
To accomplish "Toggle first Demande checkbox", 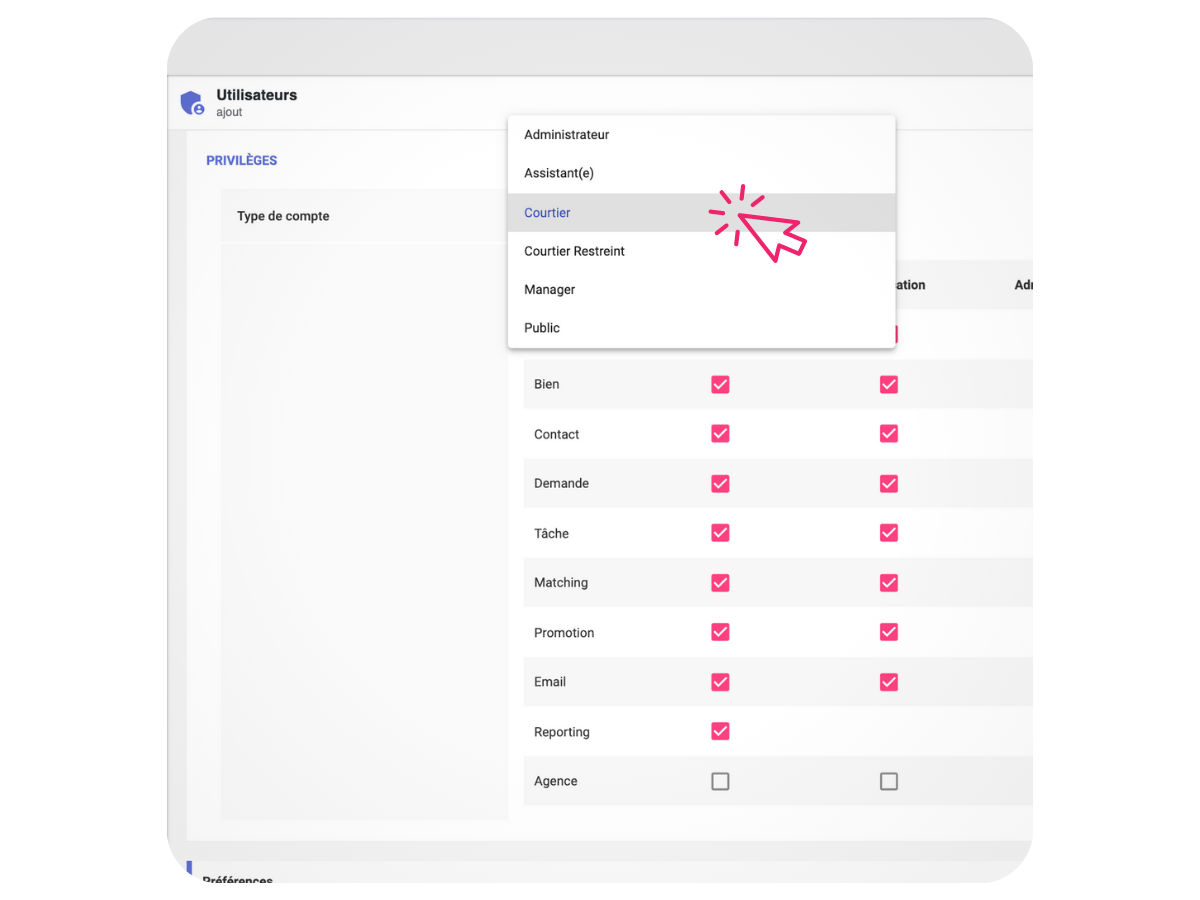I will [720, 483].
